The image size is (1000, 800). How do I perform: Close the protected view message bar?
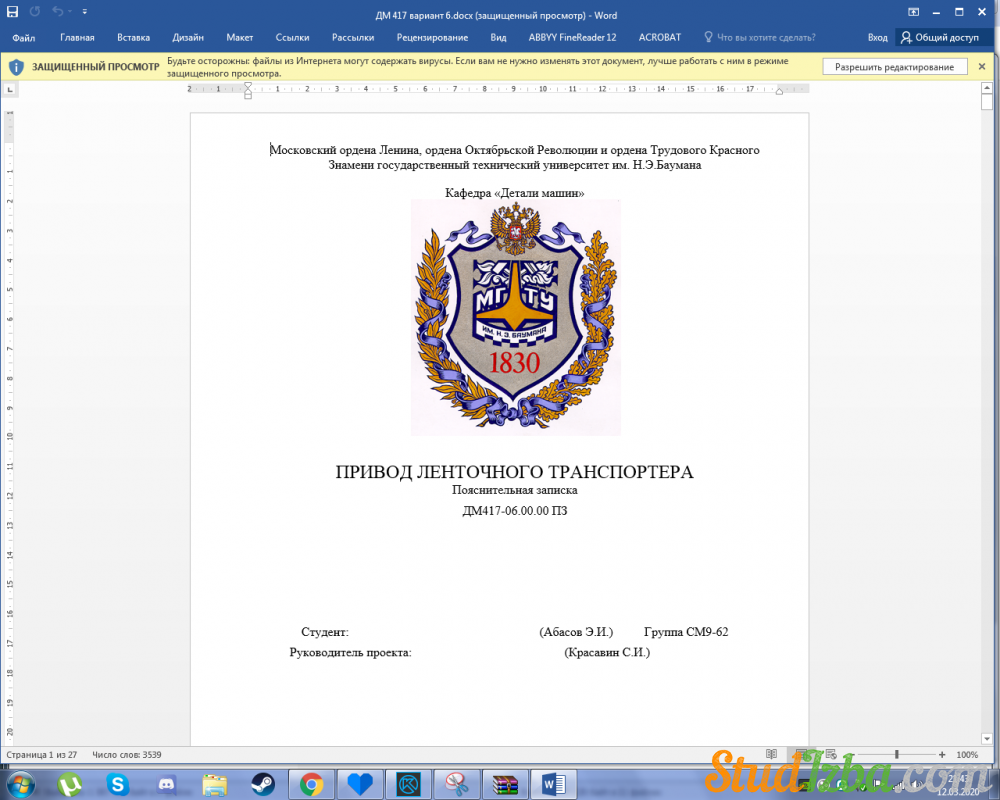click(982, 66)
